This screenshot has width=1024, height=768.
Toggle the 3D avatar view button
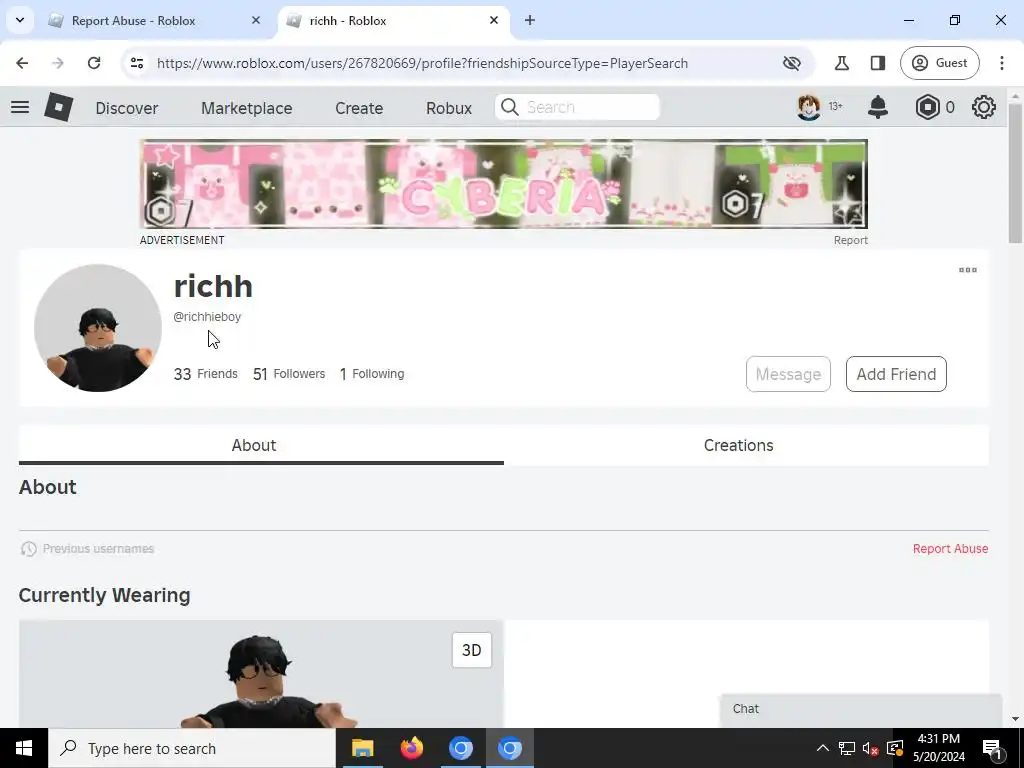click(x=472, y=650)
